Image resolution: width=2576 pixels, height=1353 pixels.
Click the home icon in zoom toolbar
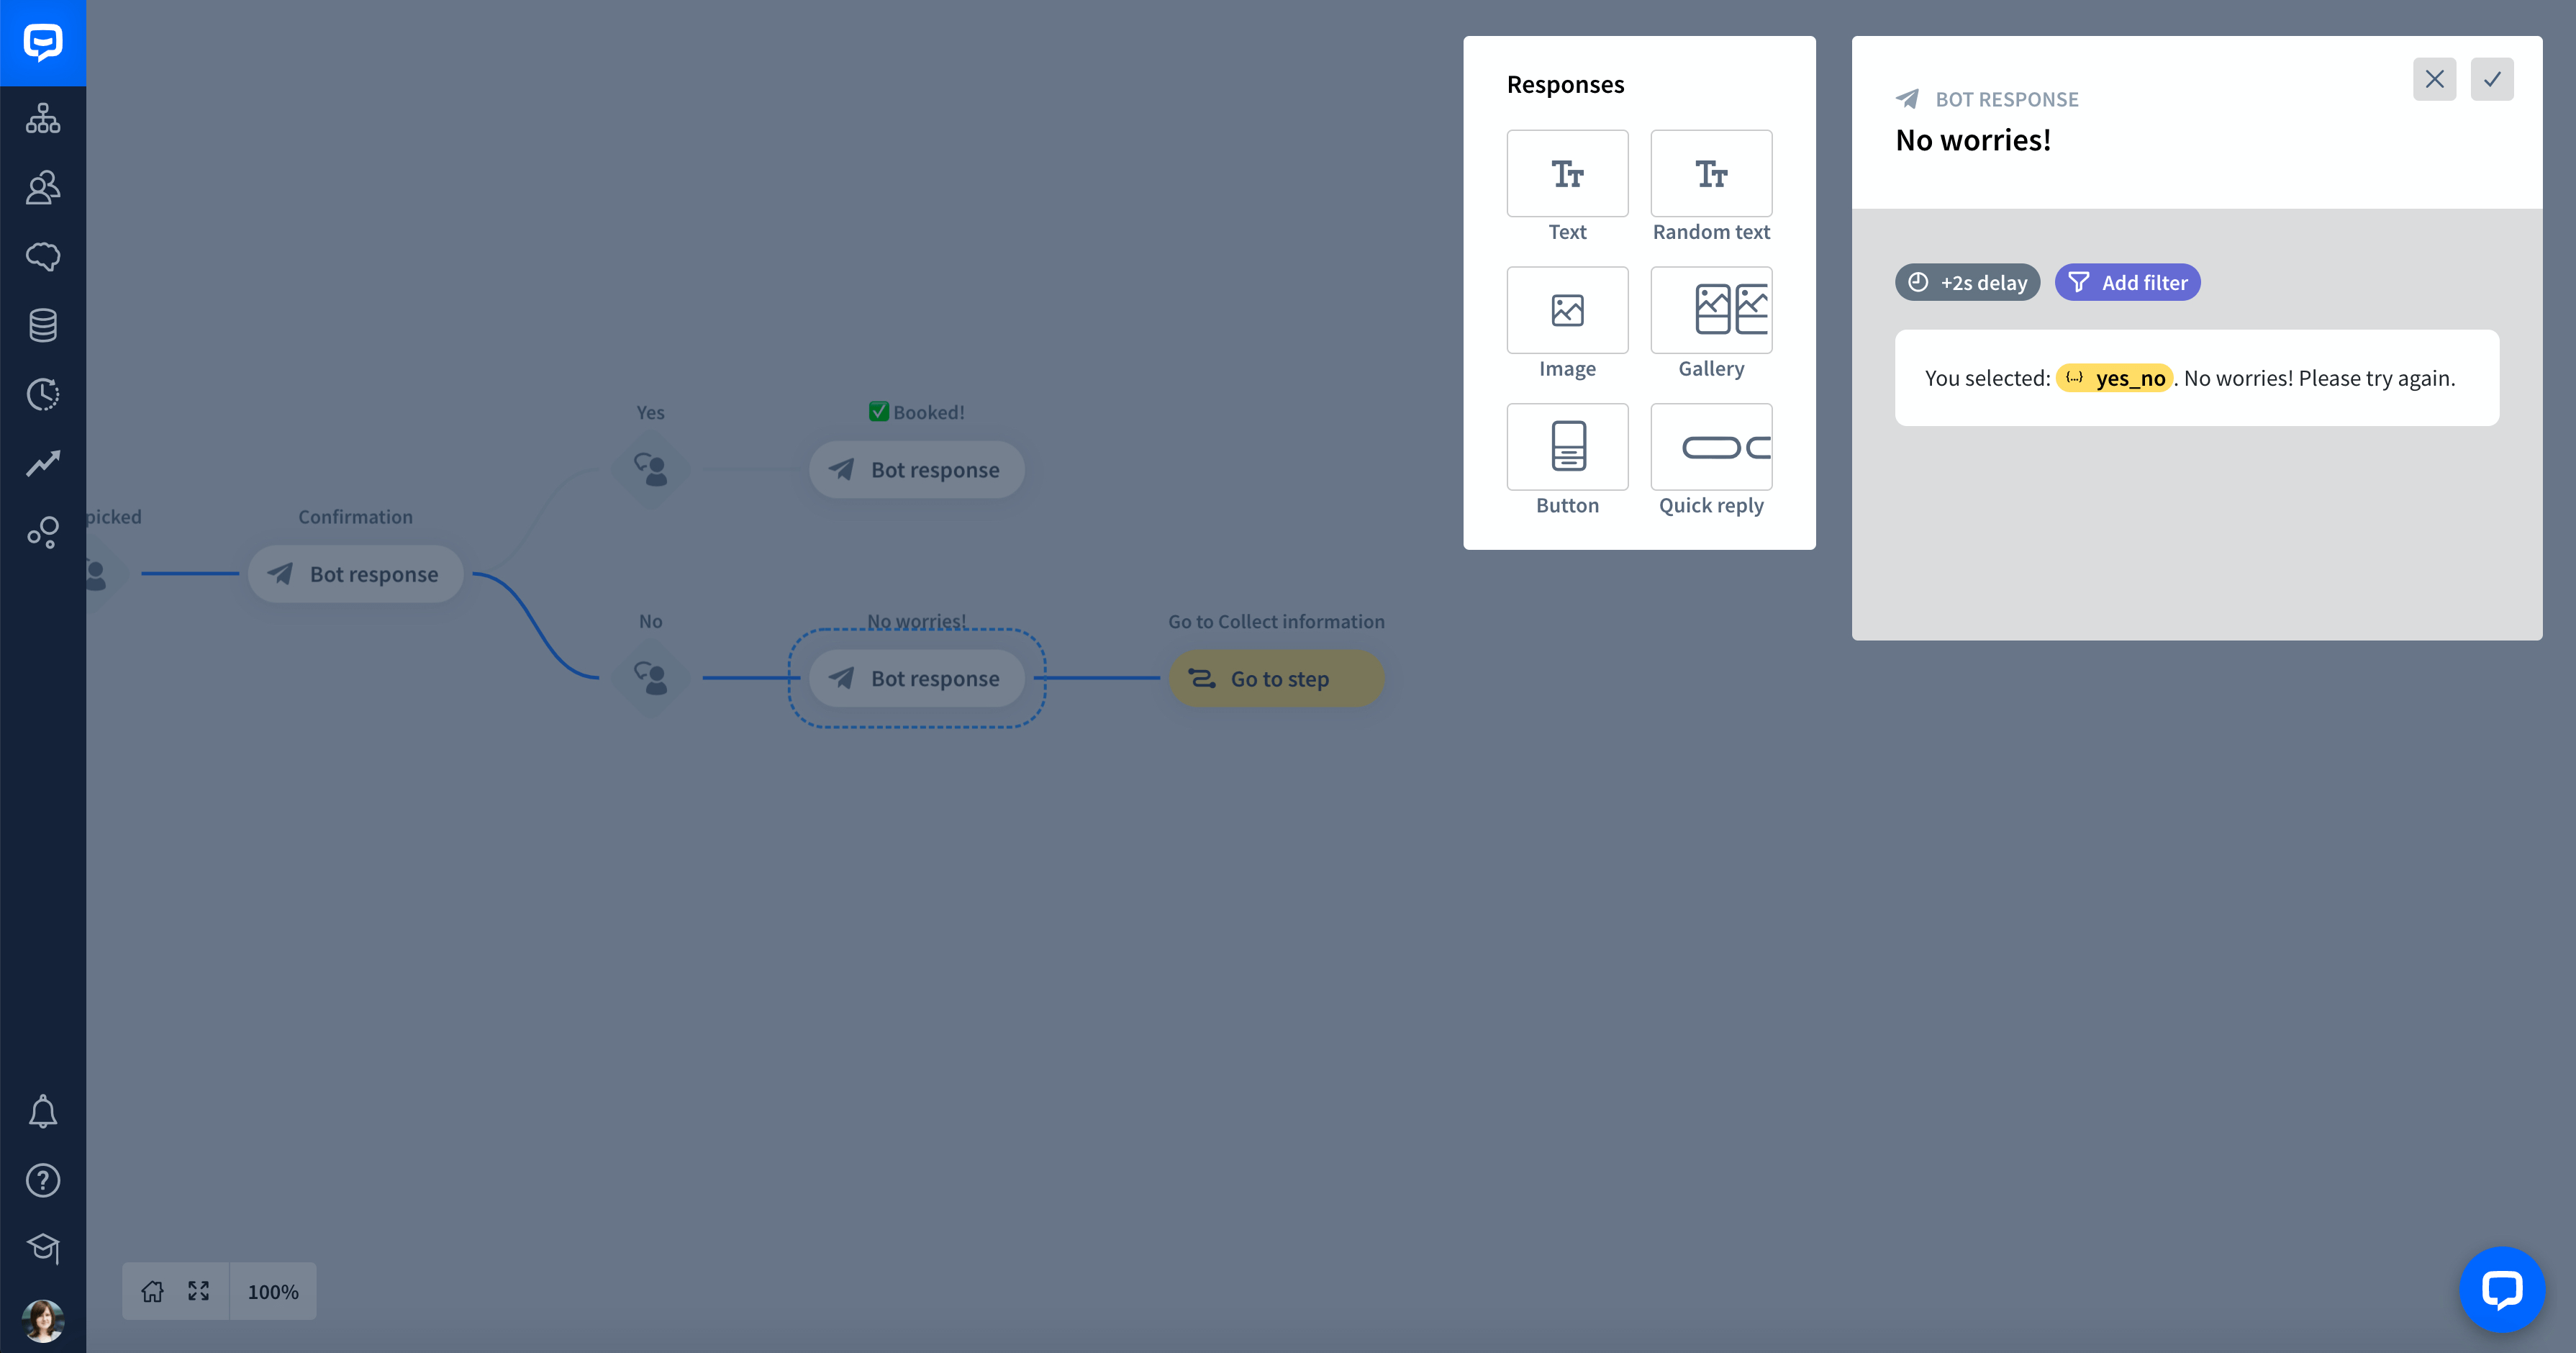(152, 1291)
